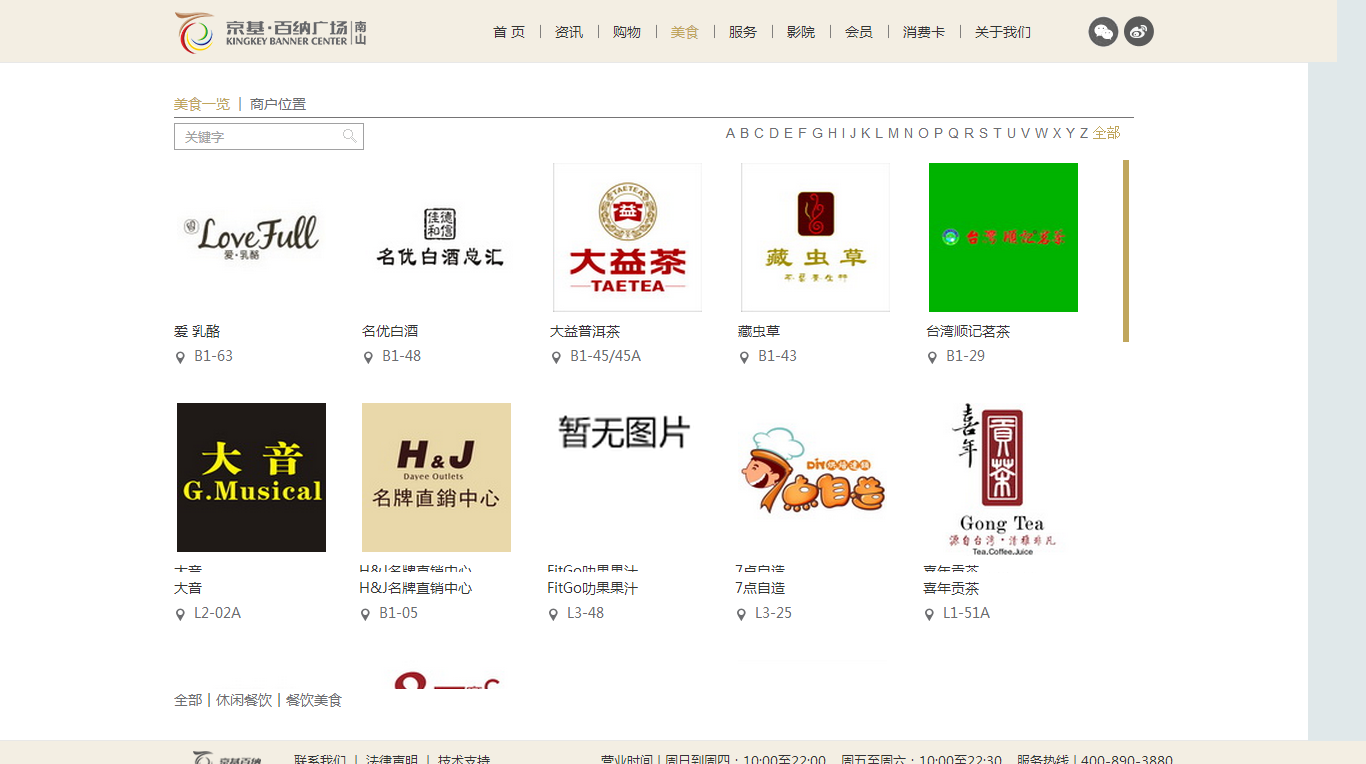1366x764 pixels.
Task: Open the 法律声明 footer link
Action: coord(390,759)
